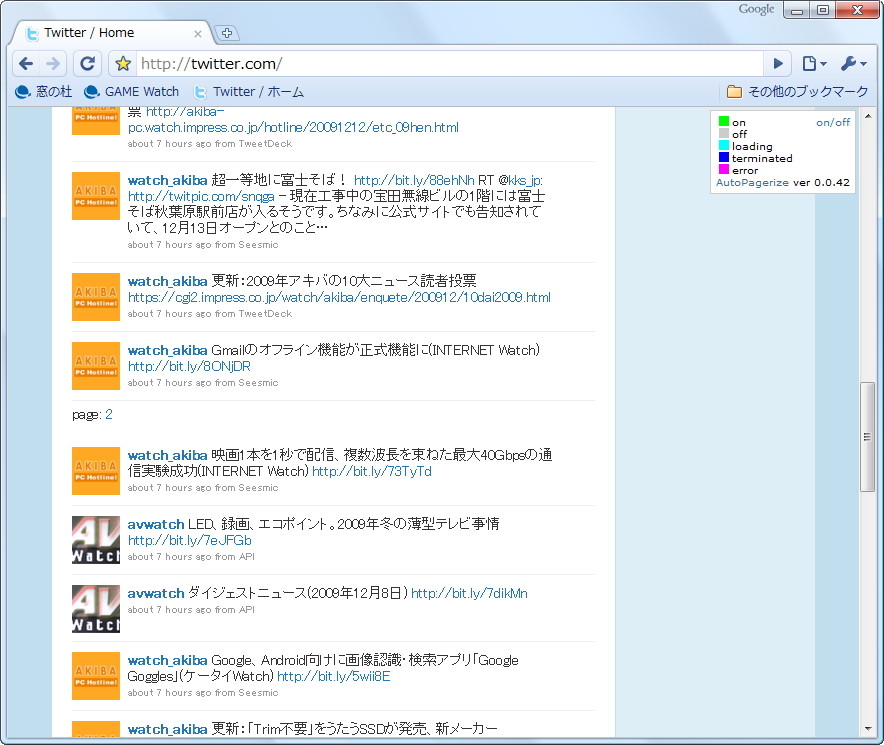Click the Twitter bird favicon on the tab
Screen dimensions: 884x745
click(30, 32)
